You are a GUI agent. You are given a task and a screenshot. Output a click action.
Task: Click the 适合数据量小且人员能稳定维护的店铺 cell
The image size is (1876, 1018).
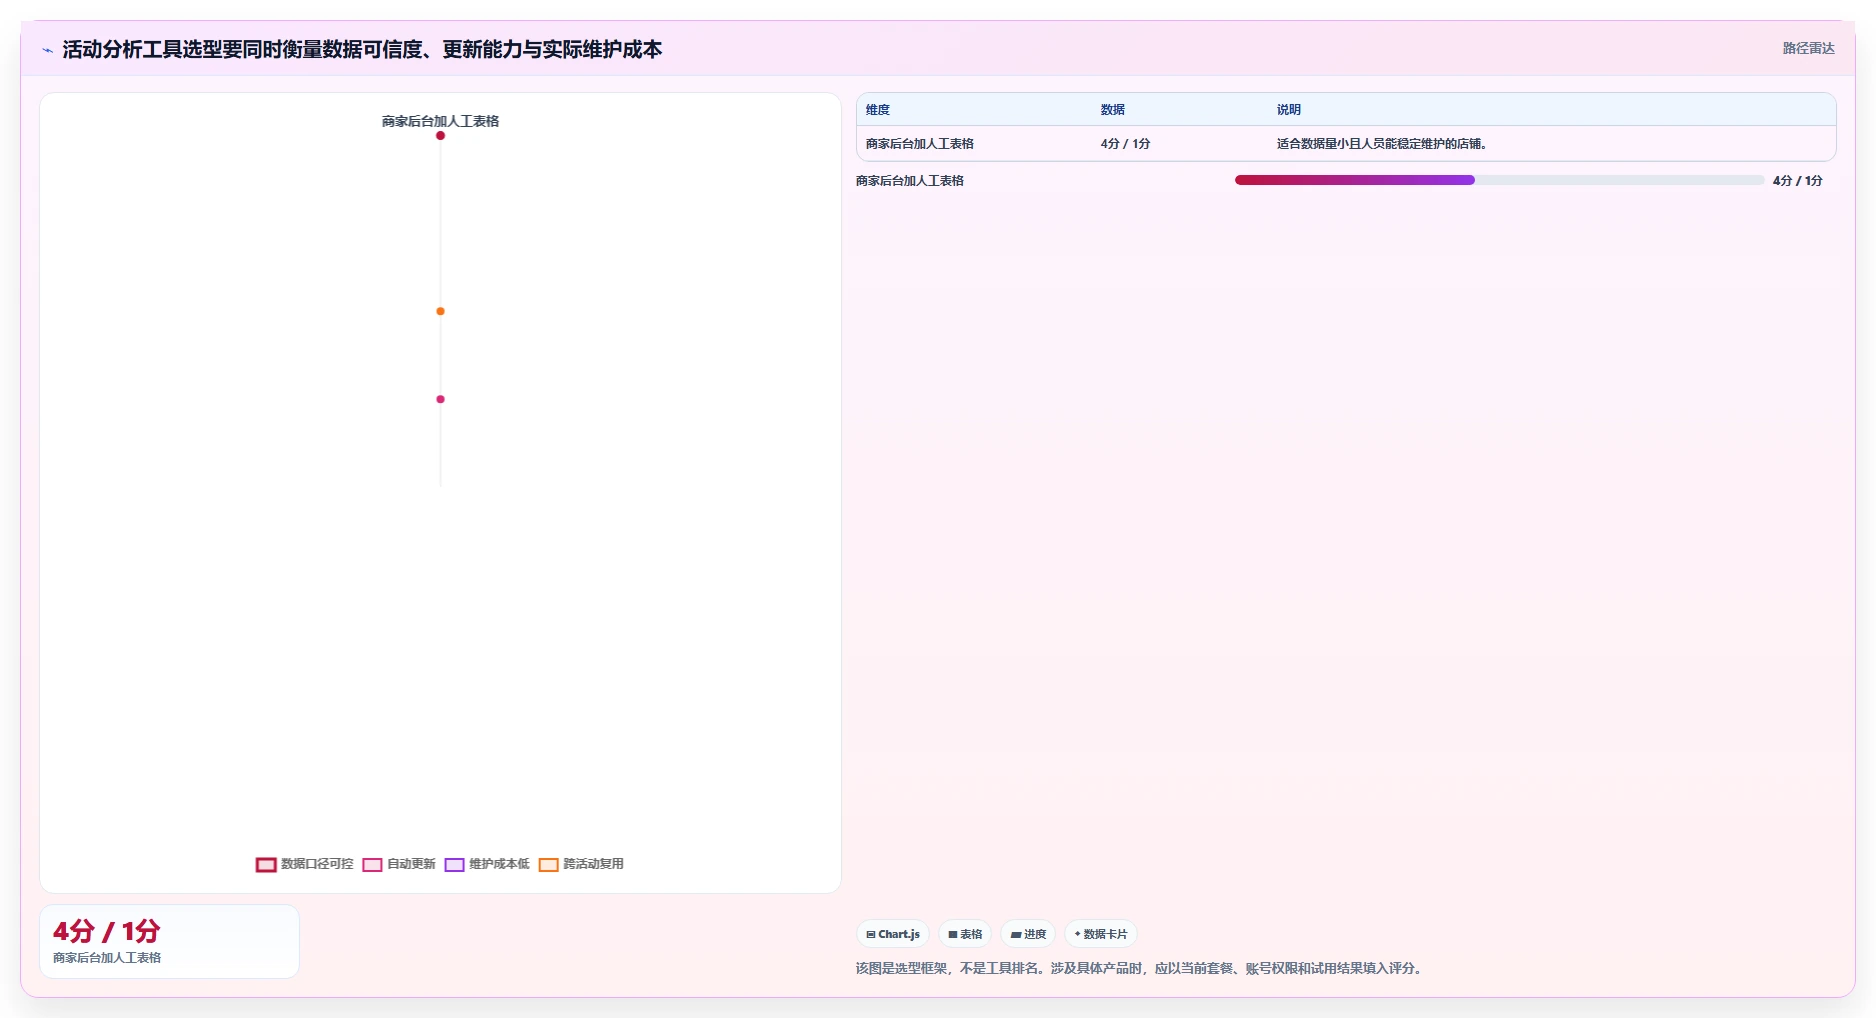pos(1382,144)
